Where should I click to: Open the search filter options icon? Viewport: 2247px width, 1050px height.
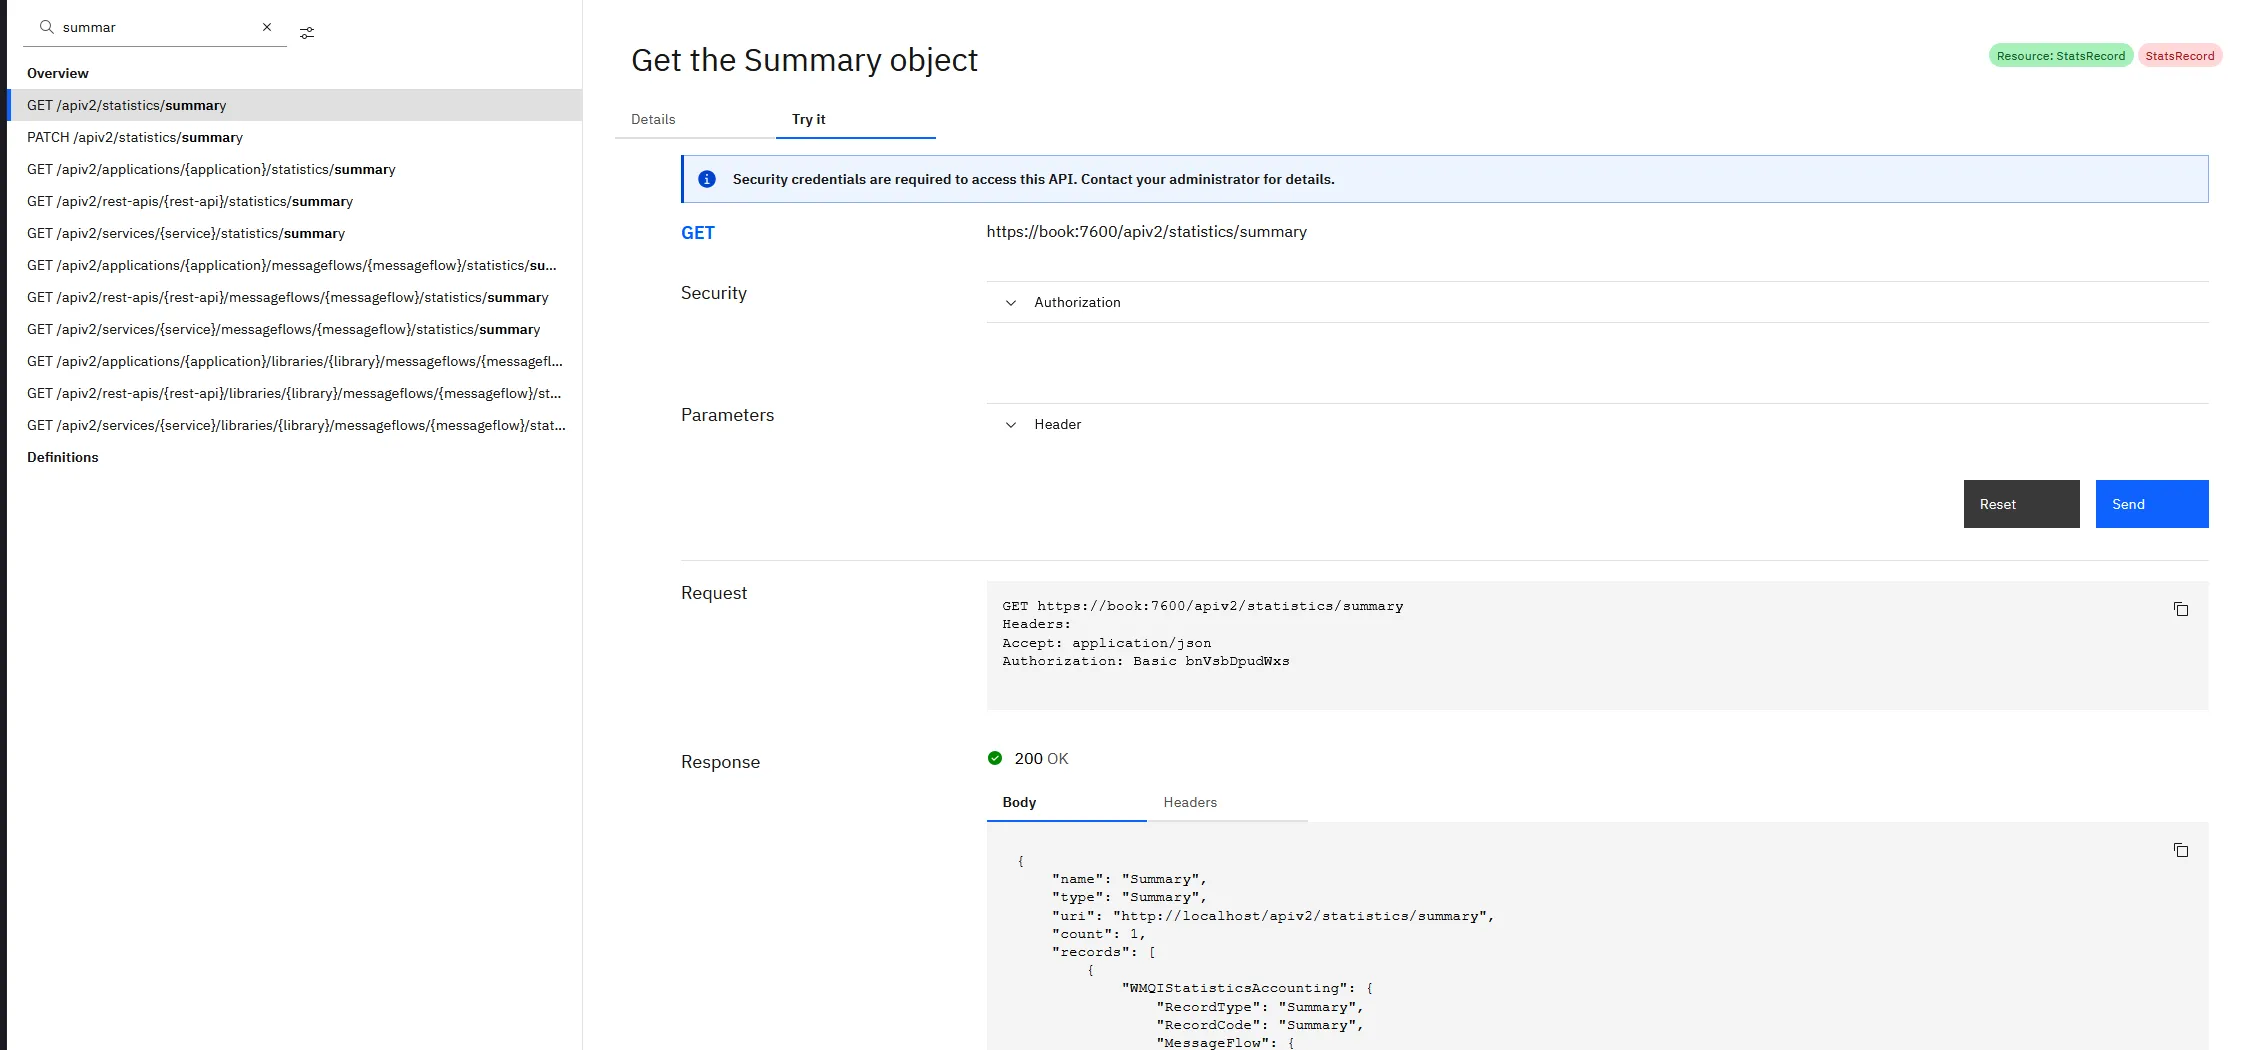tap(307, 33)
